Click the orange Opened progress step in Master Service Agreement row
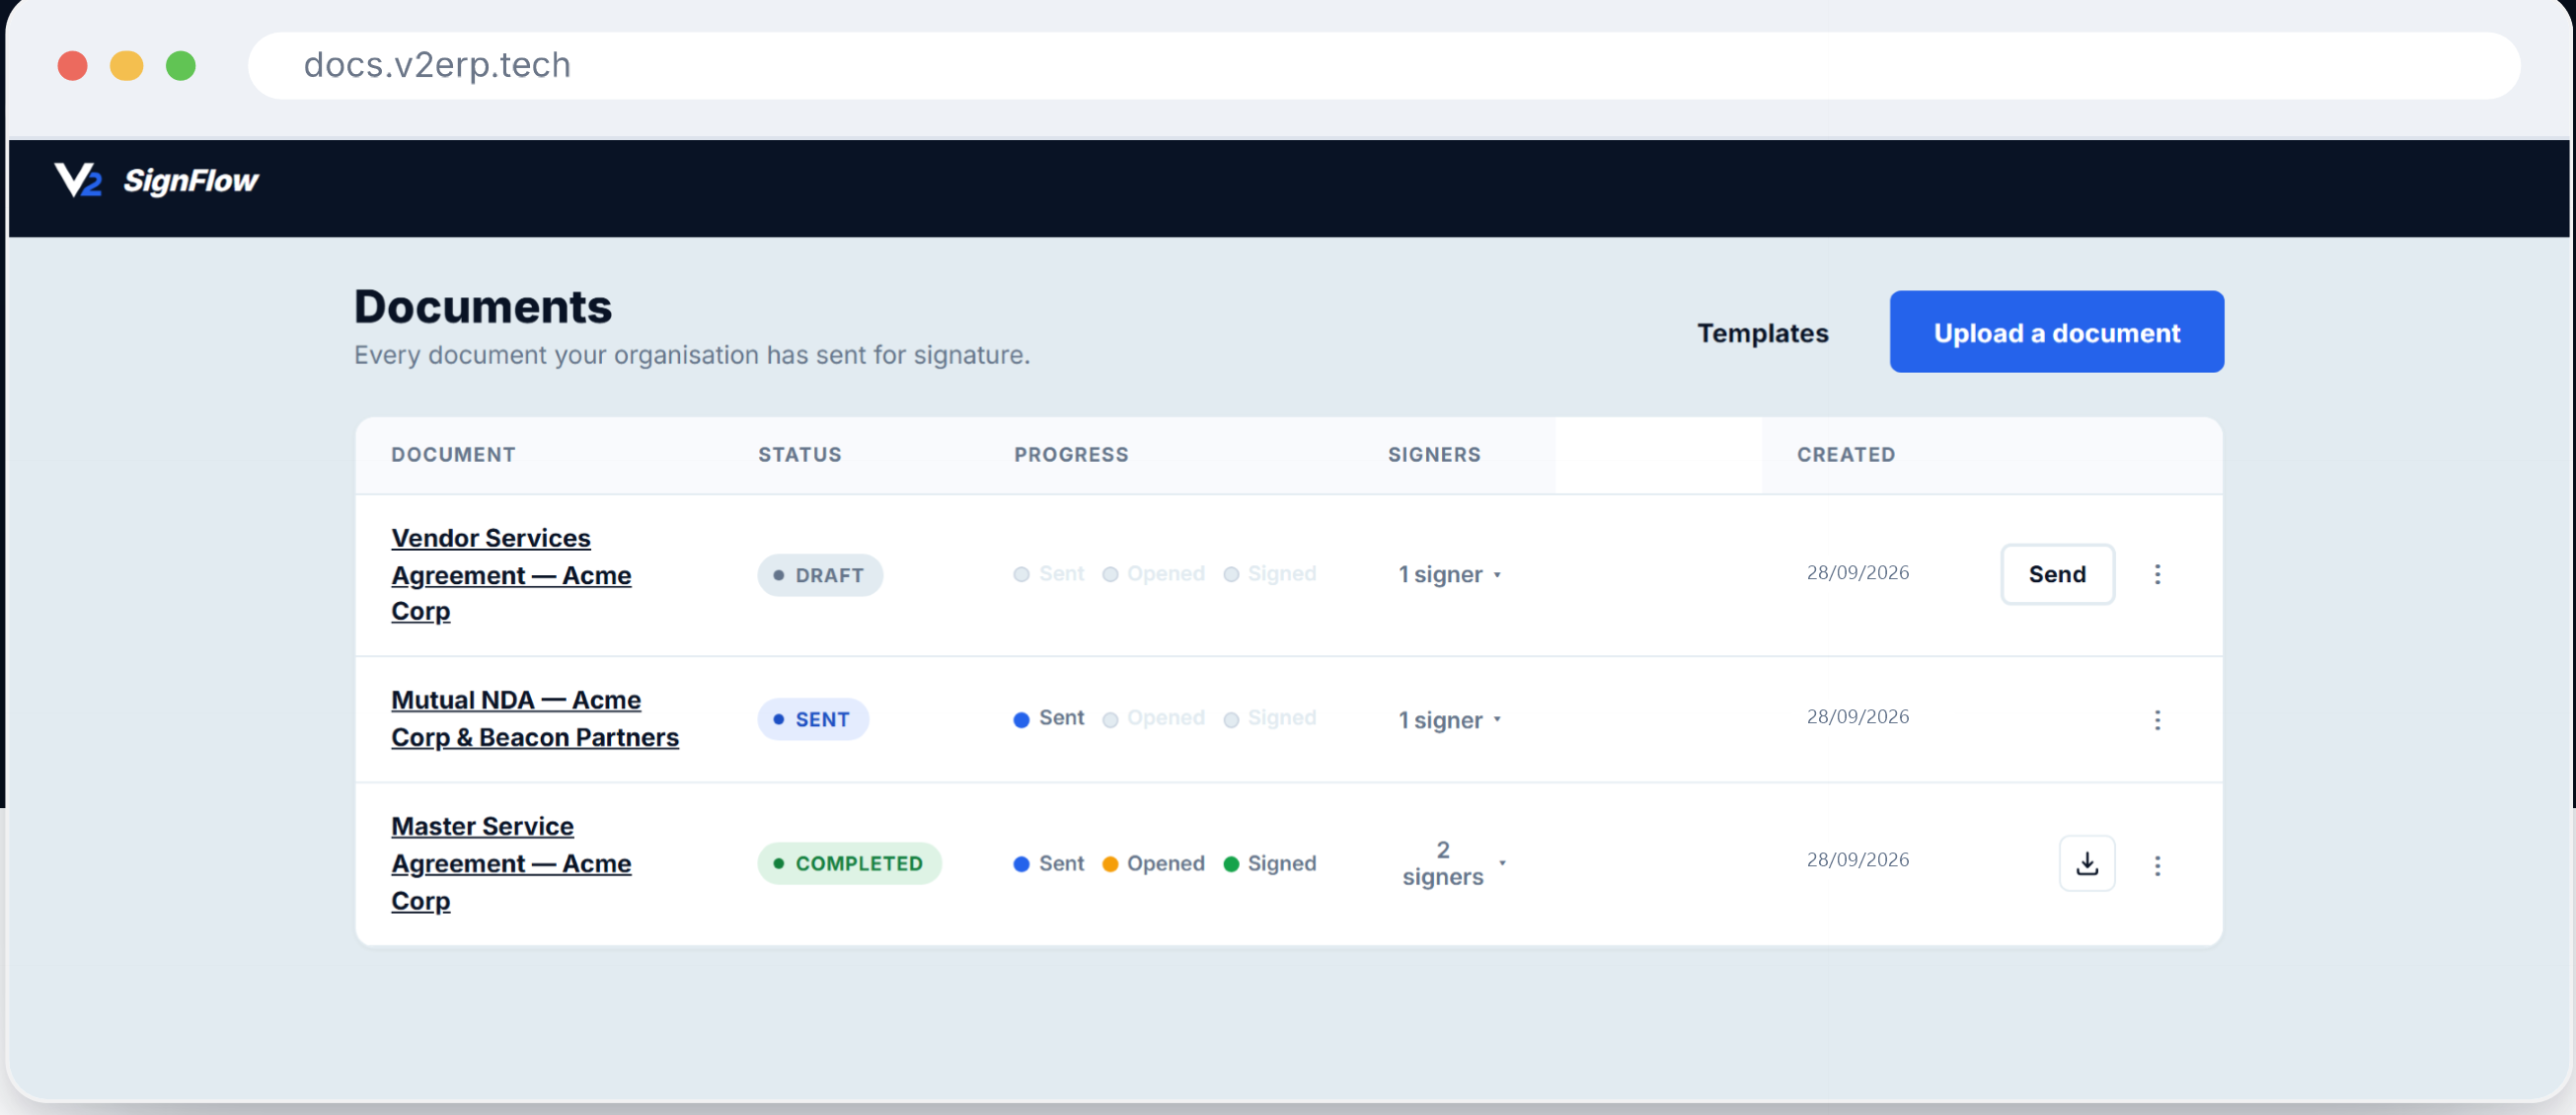 point(1153,863)
